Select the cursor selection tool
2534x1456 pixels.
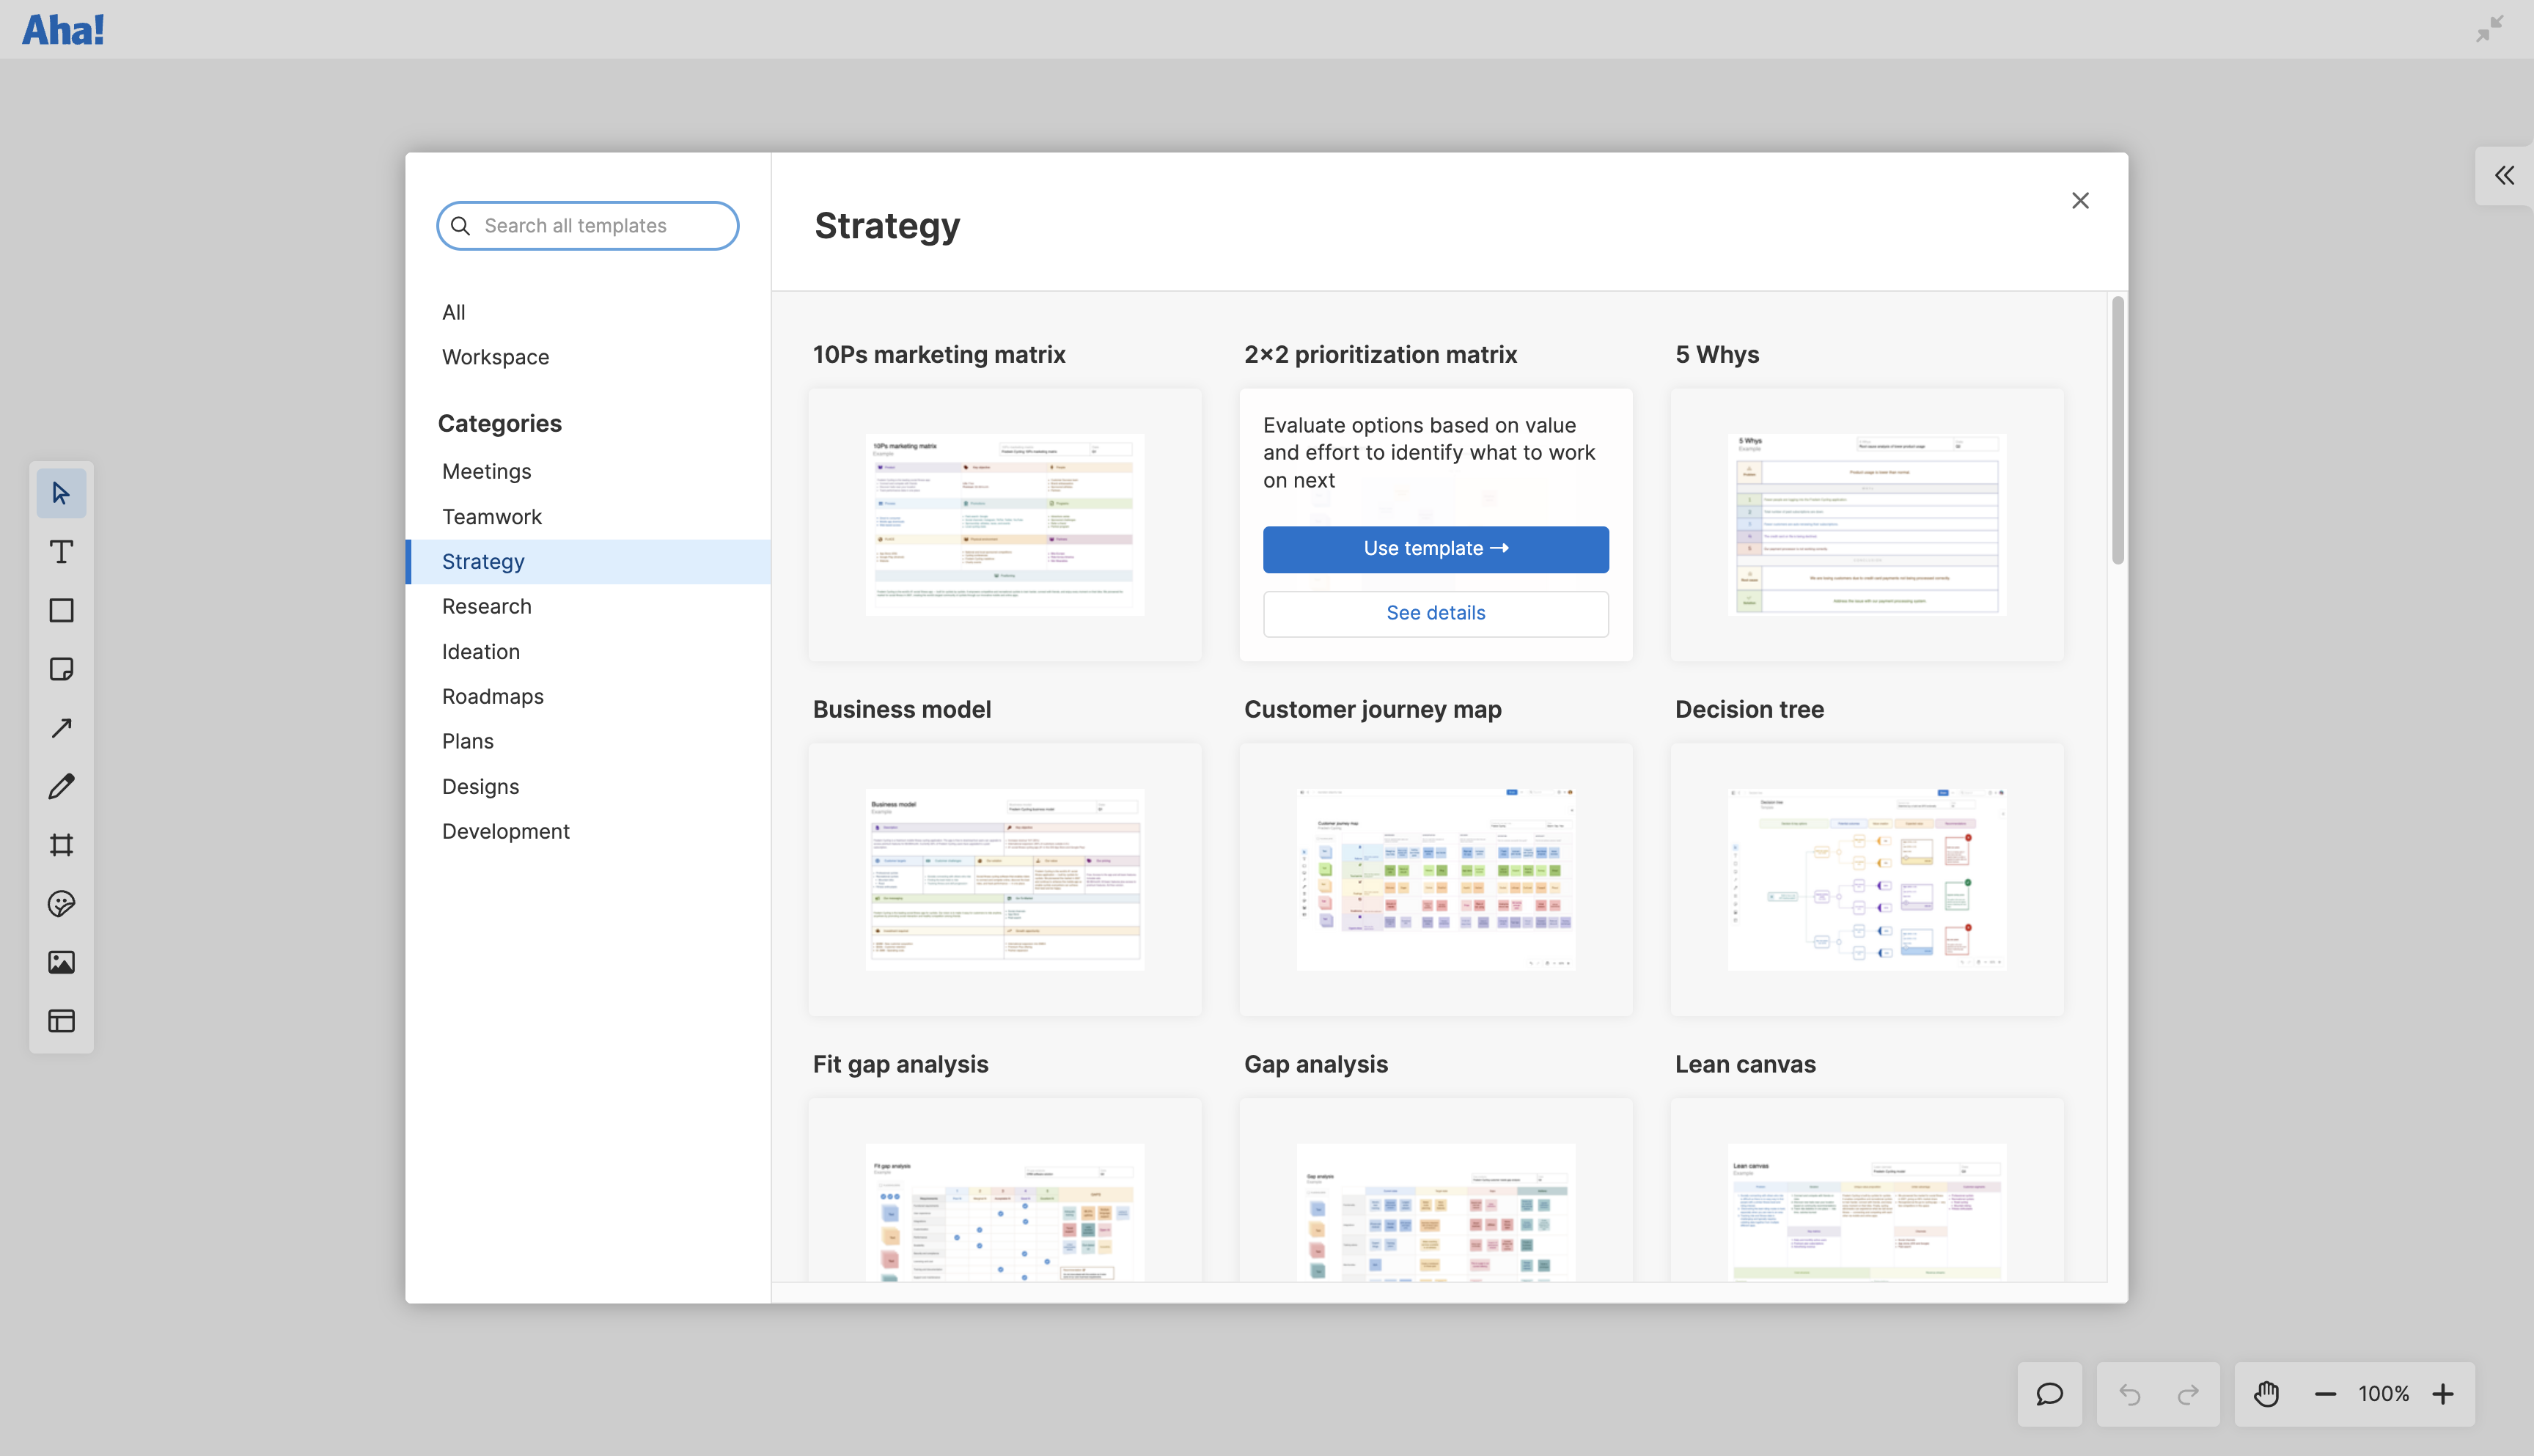pos(61,492)
